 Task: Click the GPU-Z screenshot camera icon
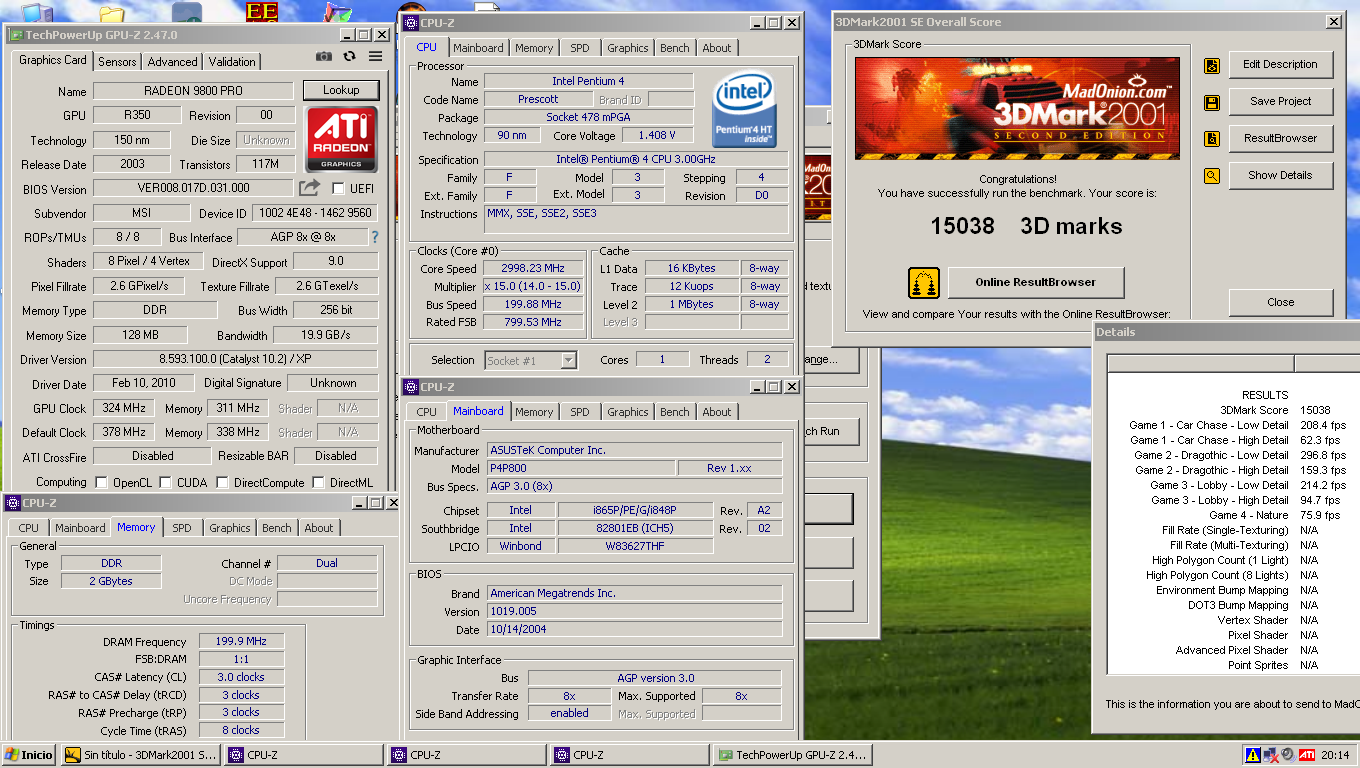pyautogui.click(x=324, y=57)
